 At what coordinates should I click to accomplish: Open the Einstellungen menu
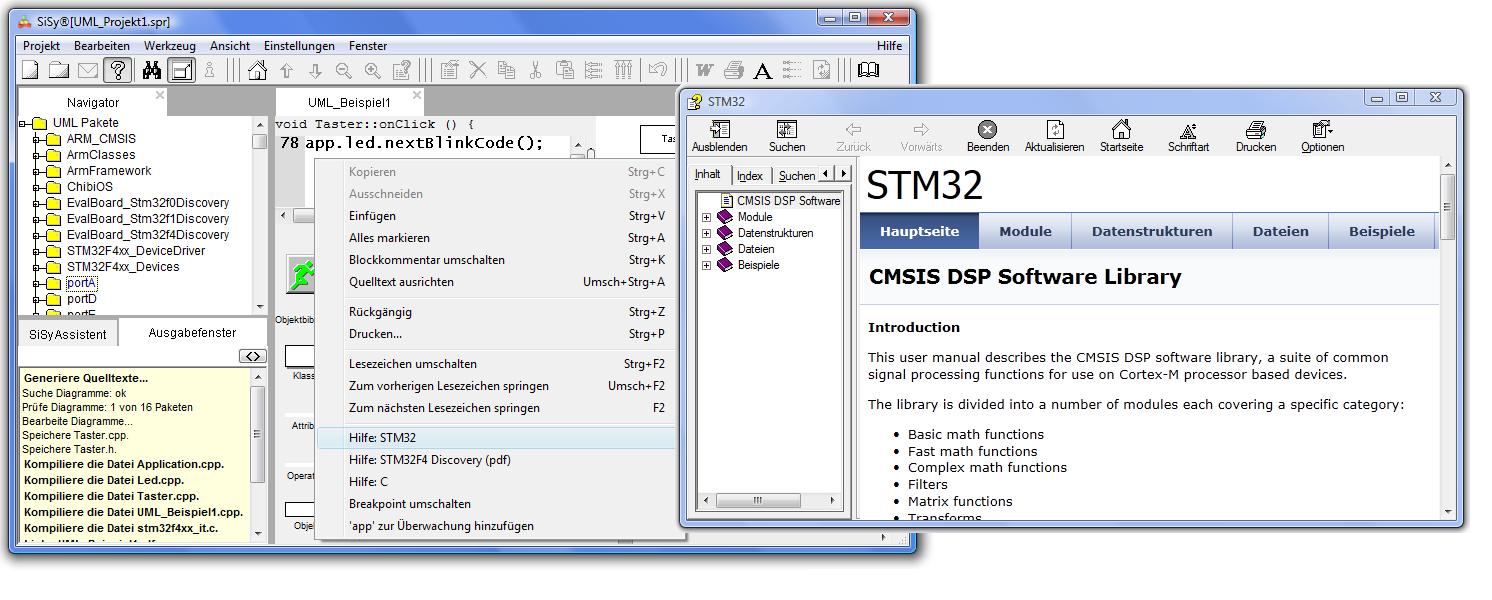pos(299,46)
